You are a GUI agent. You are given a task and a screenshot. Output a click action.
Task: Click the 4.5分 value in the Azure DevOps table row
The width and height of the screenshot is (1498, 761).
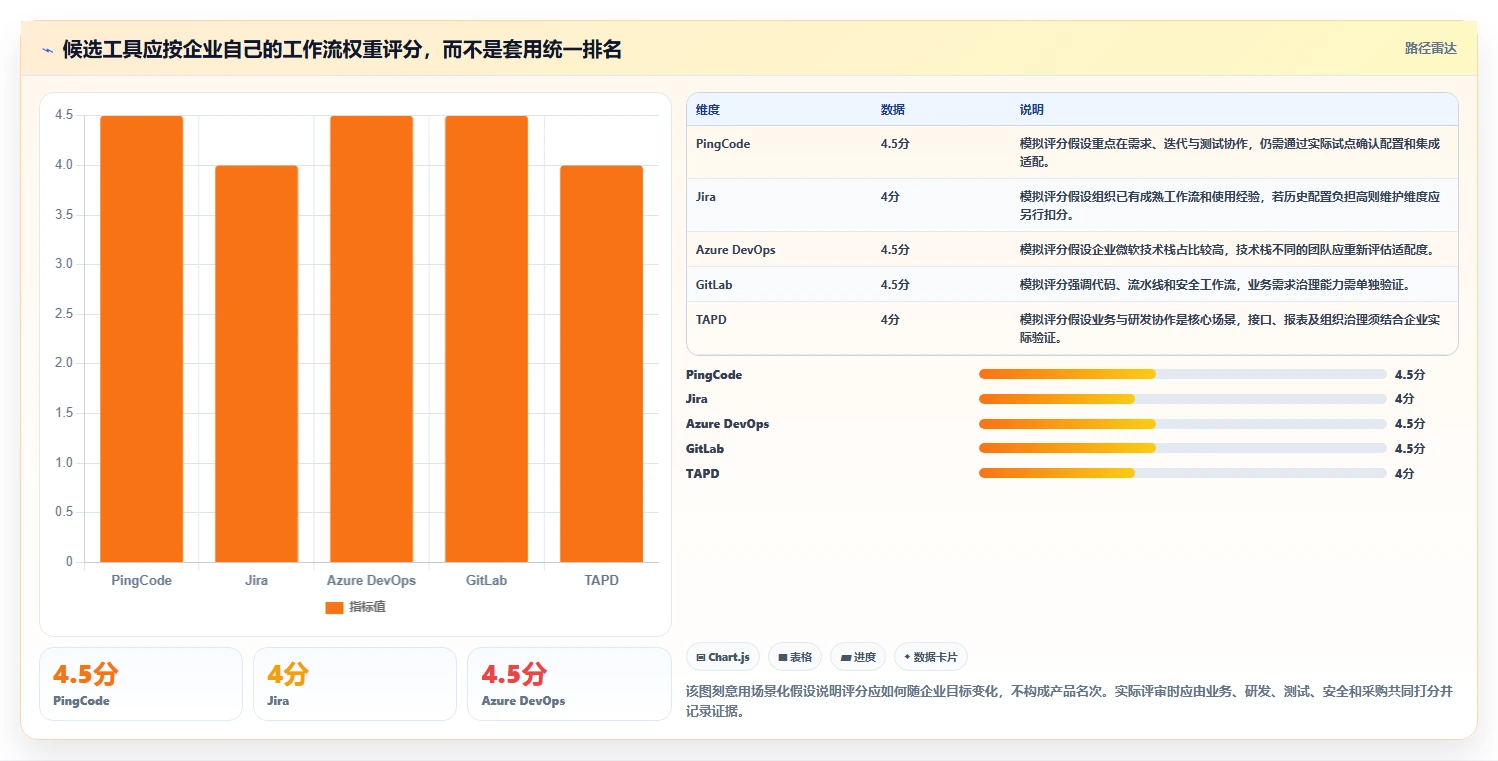[x=895, y=250]
